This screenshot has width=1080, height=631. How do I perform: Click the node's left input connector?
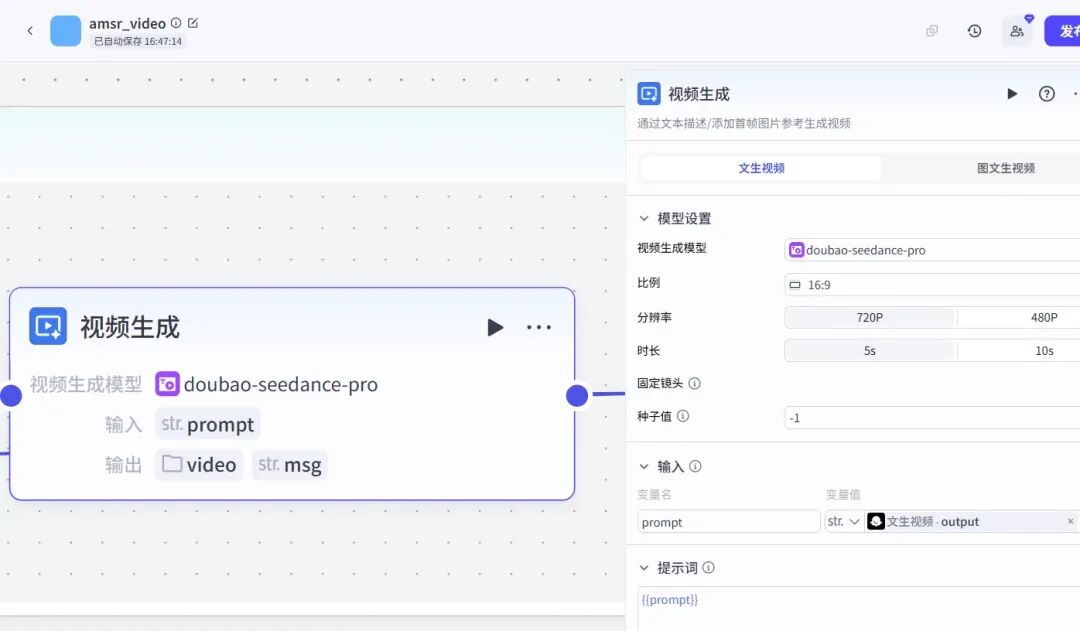coord(10,395)
